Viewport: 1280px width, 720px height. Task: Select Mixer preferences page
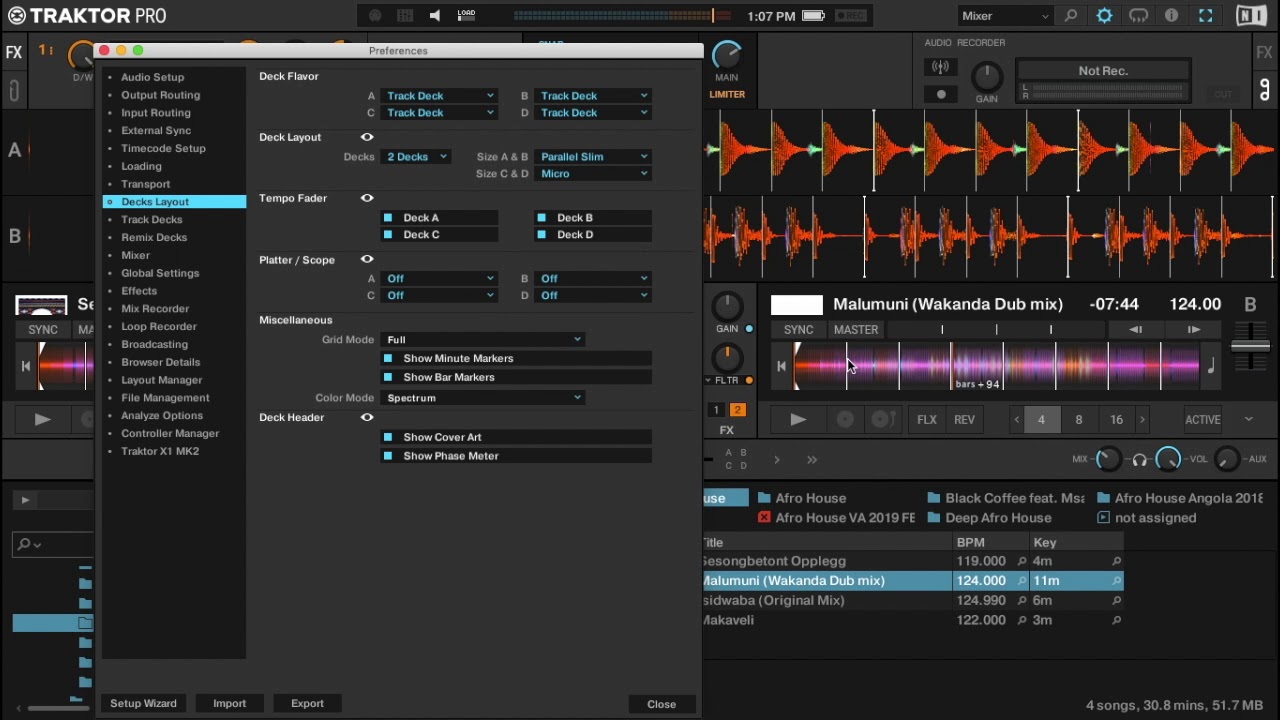(x=135, y=256)
